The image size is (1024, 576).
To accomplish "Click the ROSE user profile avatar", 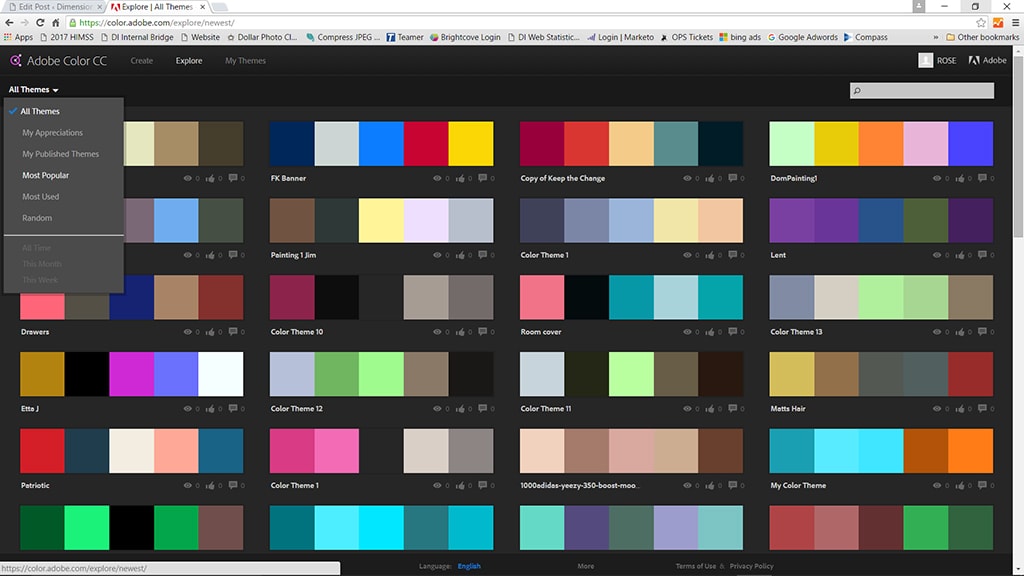I will [x=925, y=60].
